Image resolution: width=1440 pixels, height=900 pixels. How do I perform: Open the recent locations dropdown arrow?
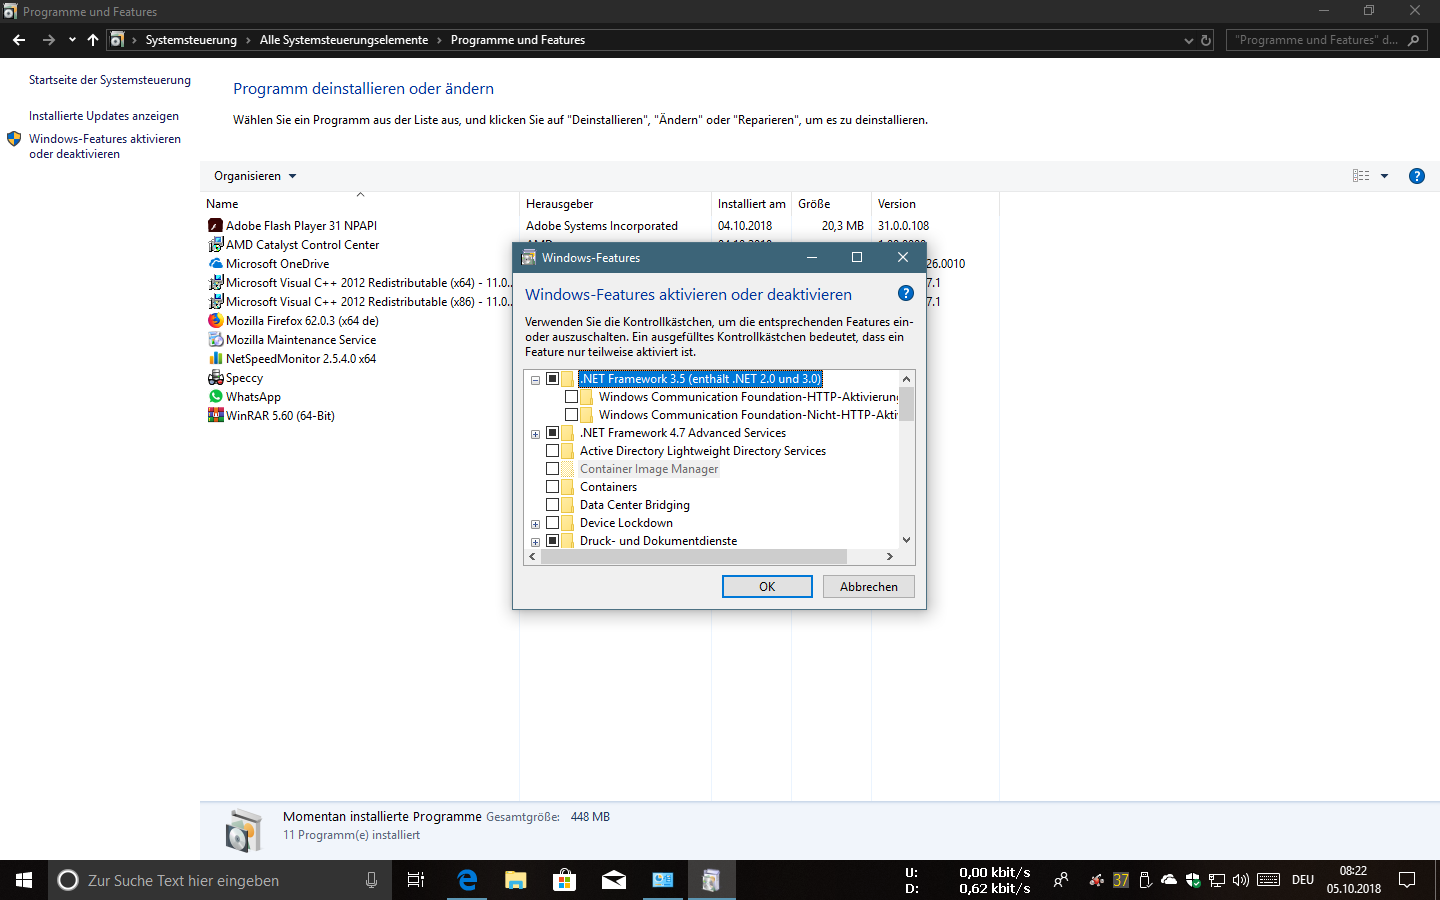click(x=72, y=40)
